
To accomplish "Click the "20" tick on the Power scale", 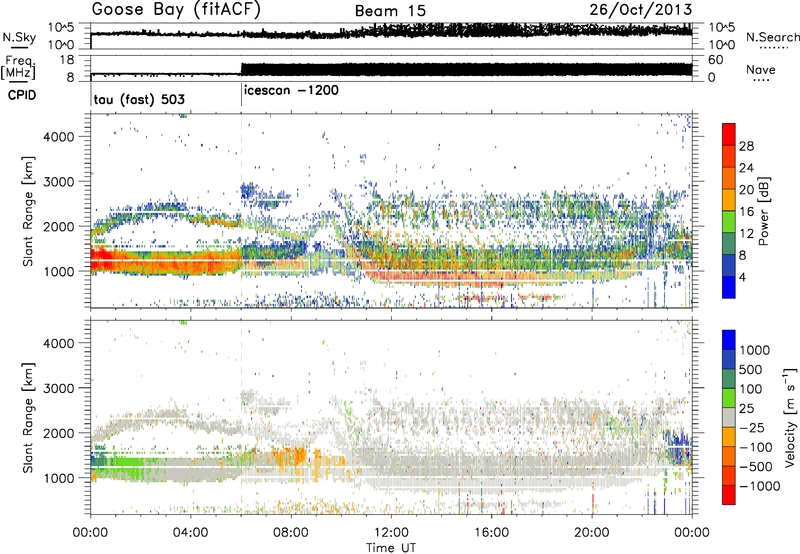I will 746,190.
